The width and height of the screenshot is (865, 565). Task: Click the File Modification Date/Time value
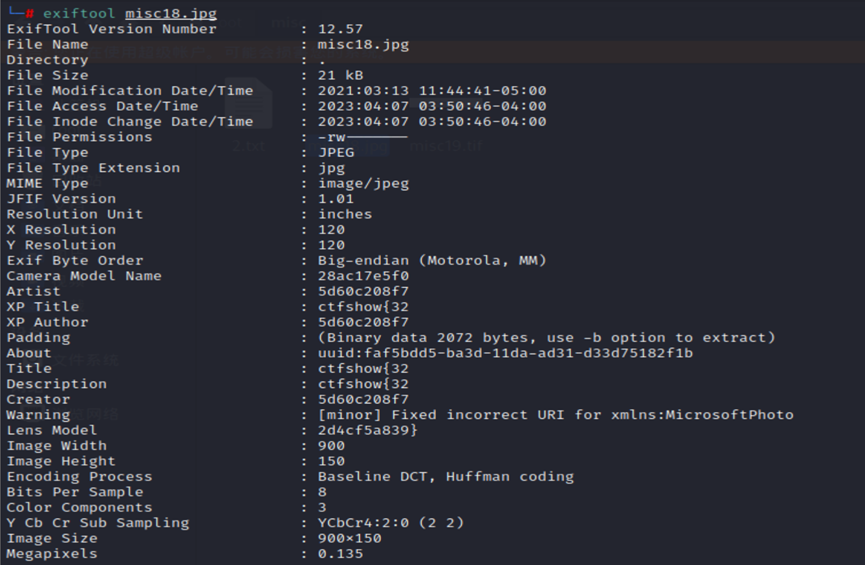432,90
